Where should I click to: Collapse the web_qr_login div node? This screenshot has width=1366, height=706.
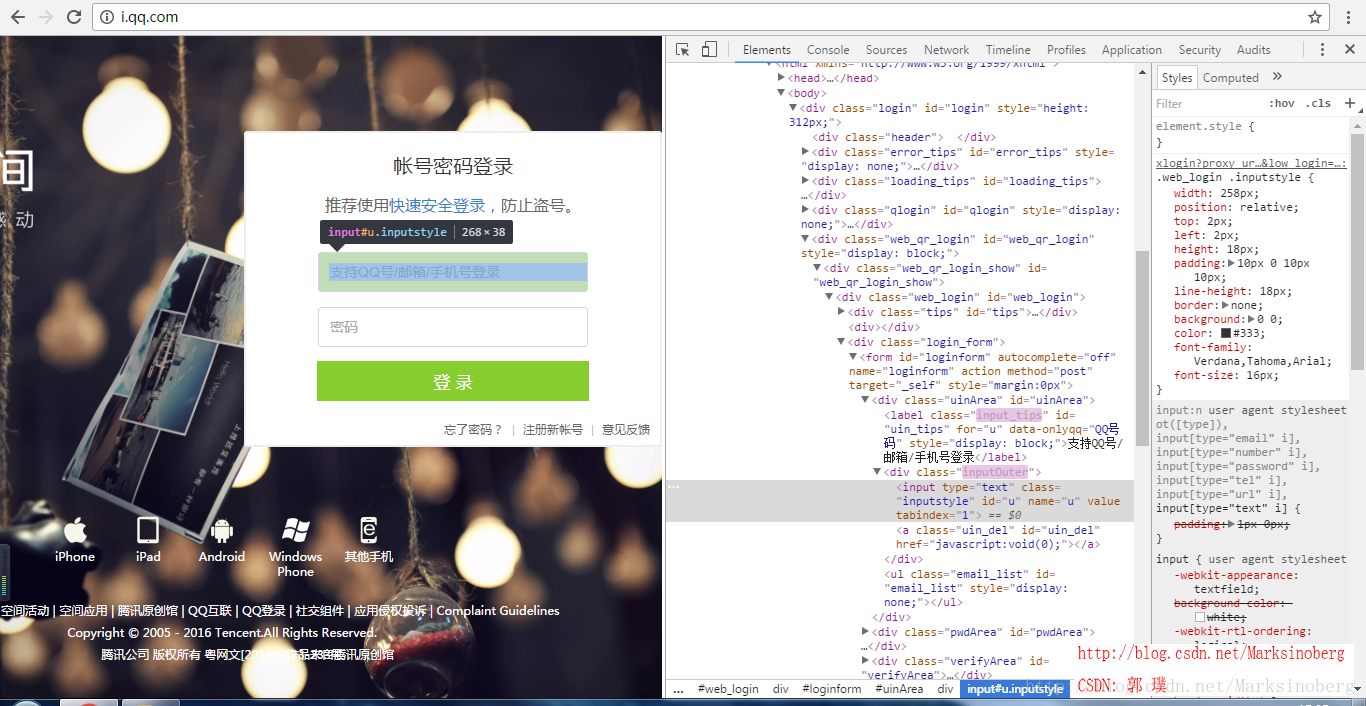tap(805, 239)
